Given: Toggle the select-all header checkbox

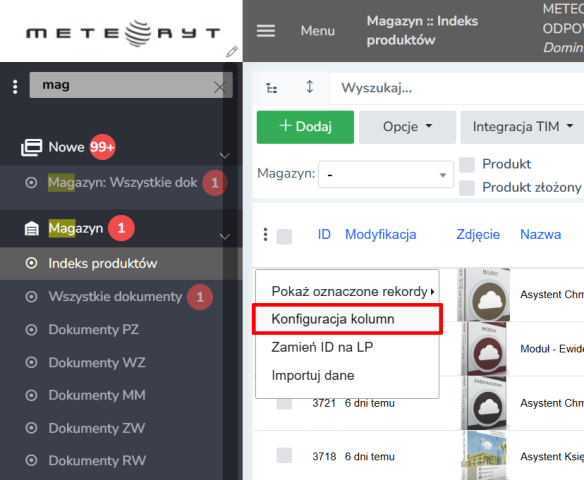Looking at the screenshot, I should pos(284,236).
